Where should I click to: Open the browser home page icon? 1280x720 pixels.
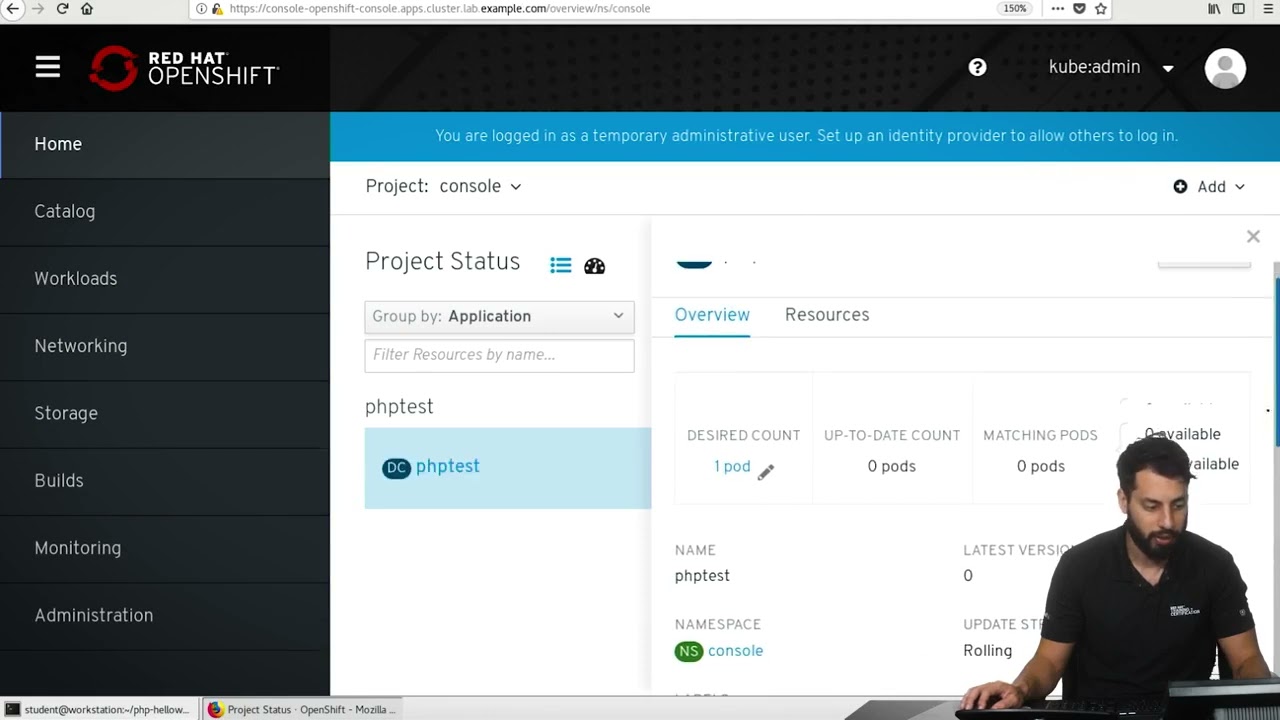(x=87, y=8)
